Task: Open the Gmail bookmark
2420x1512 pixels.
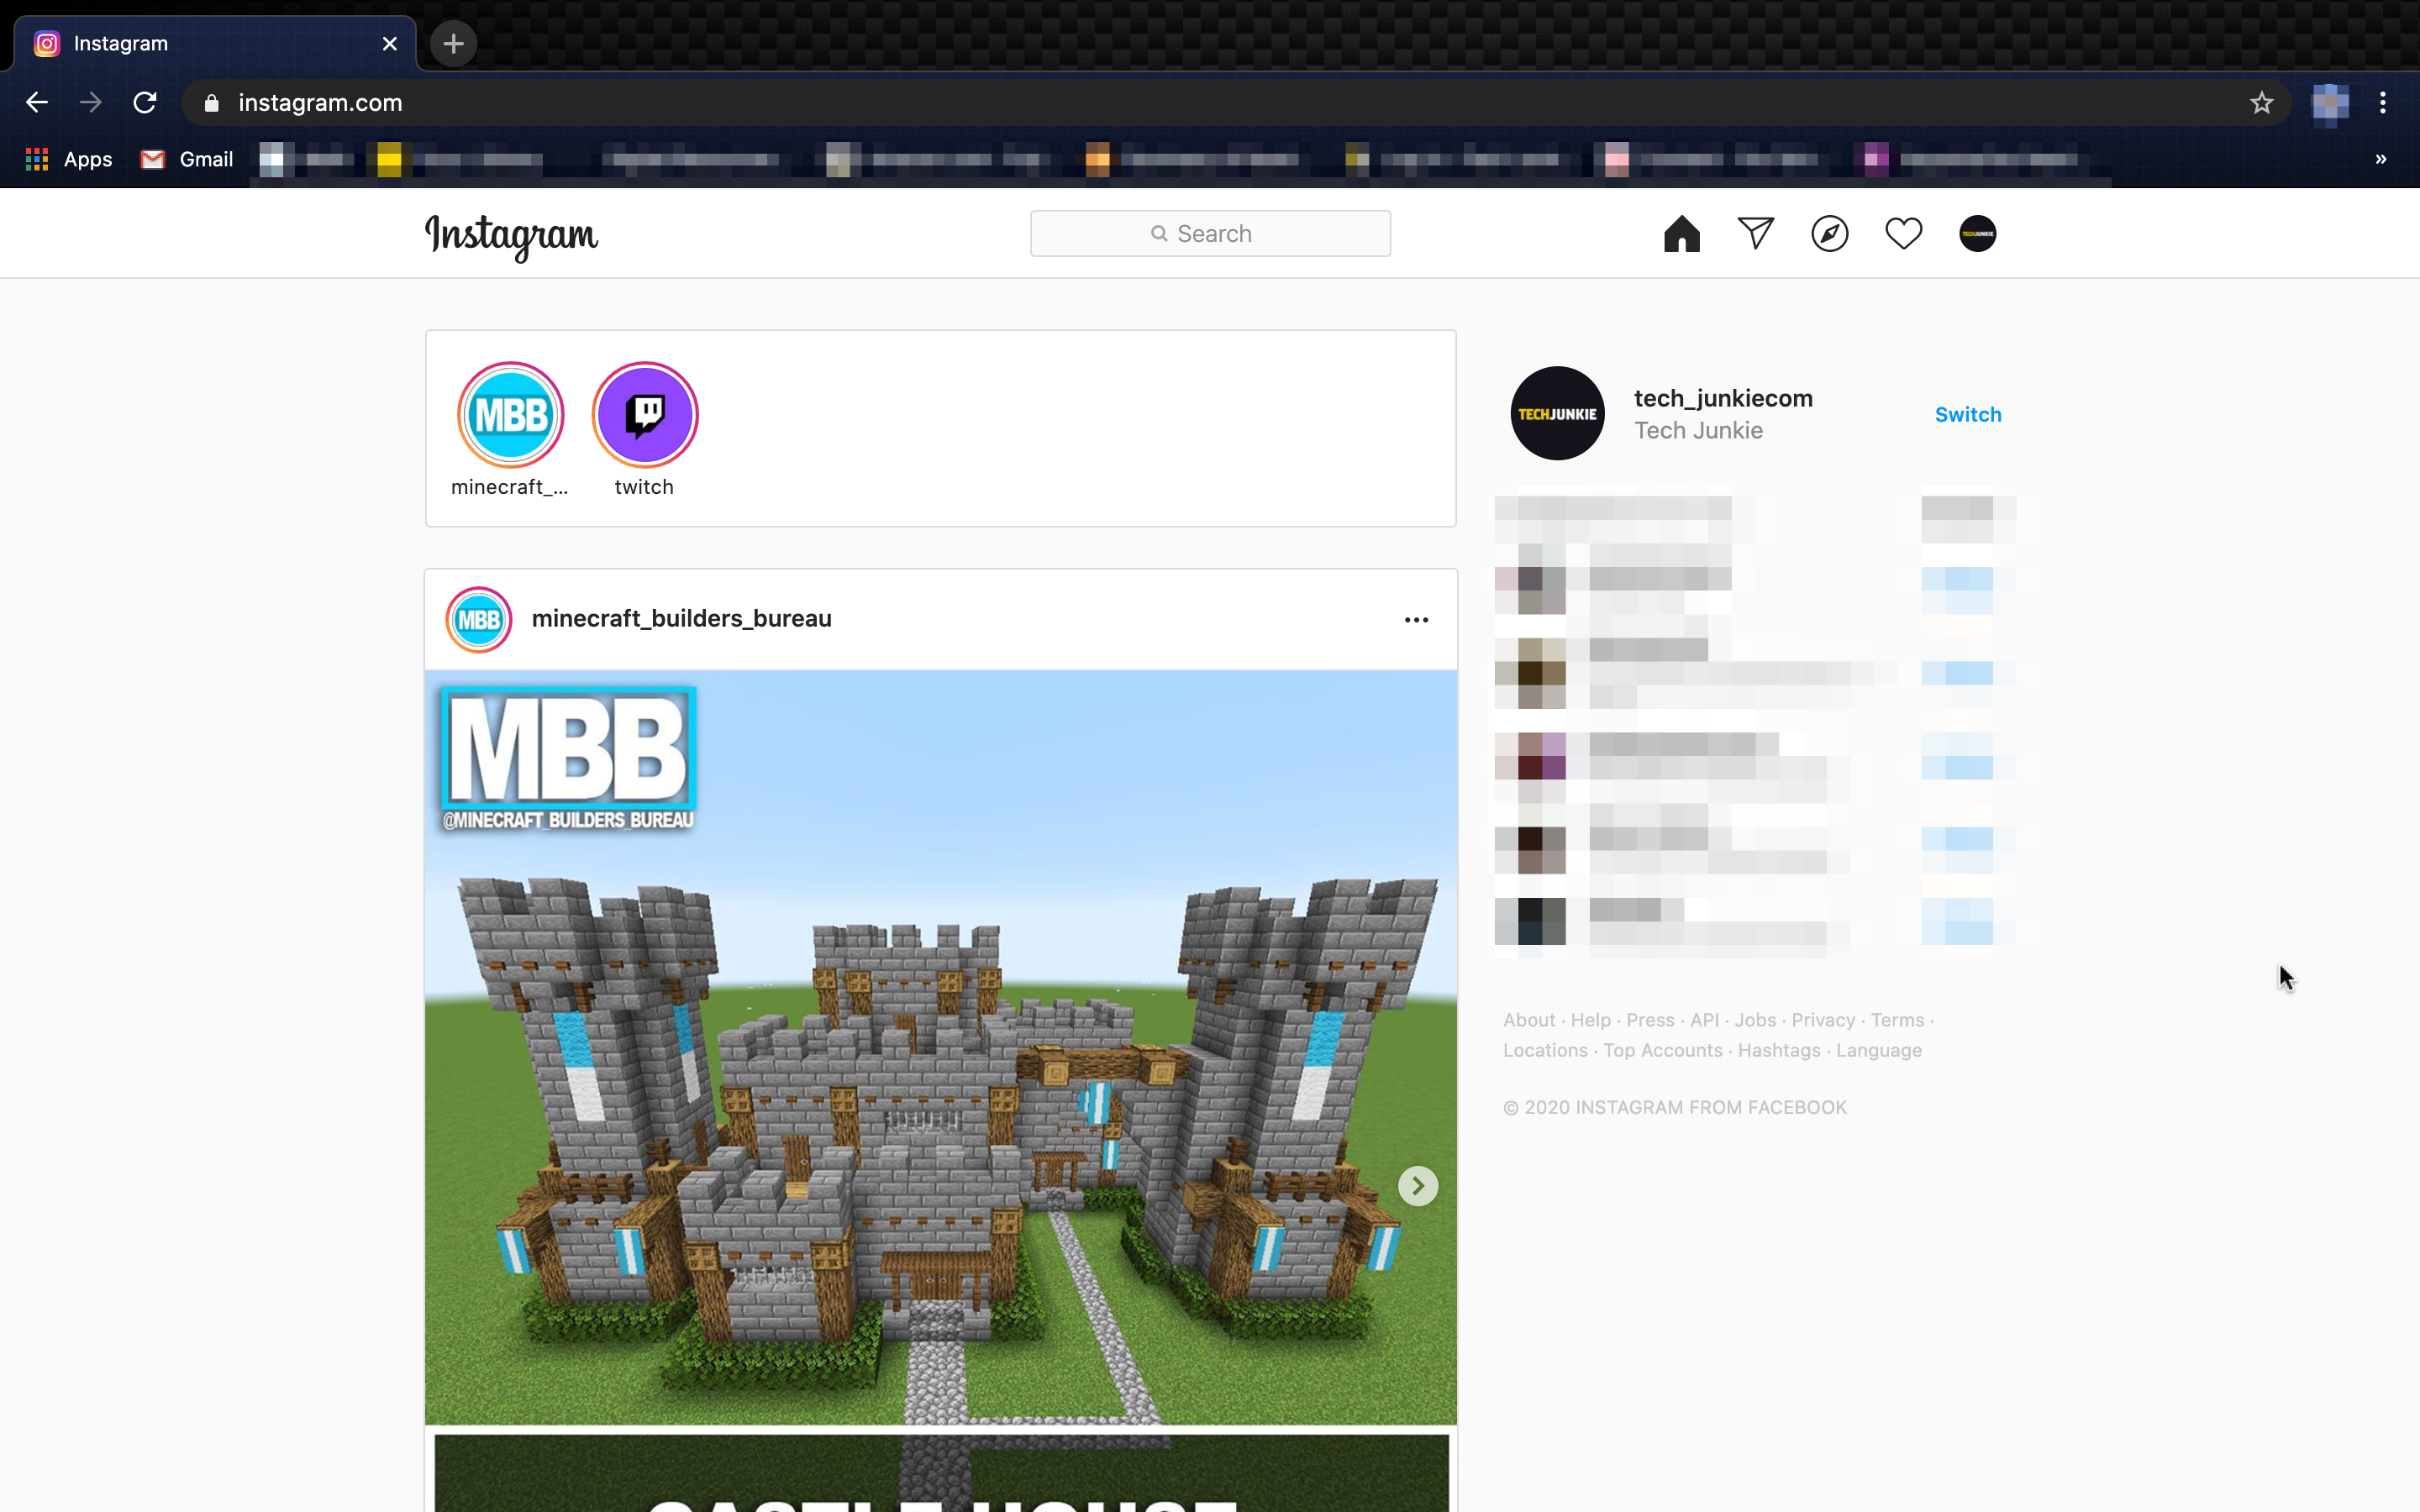Action: 187,159
